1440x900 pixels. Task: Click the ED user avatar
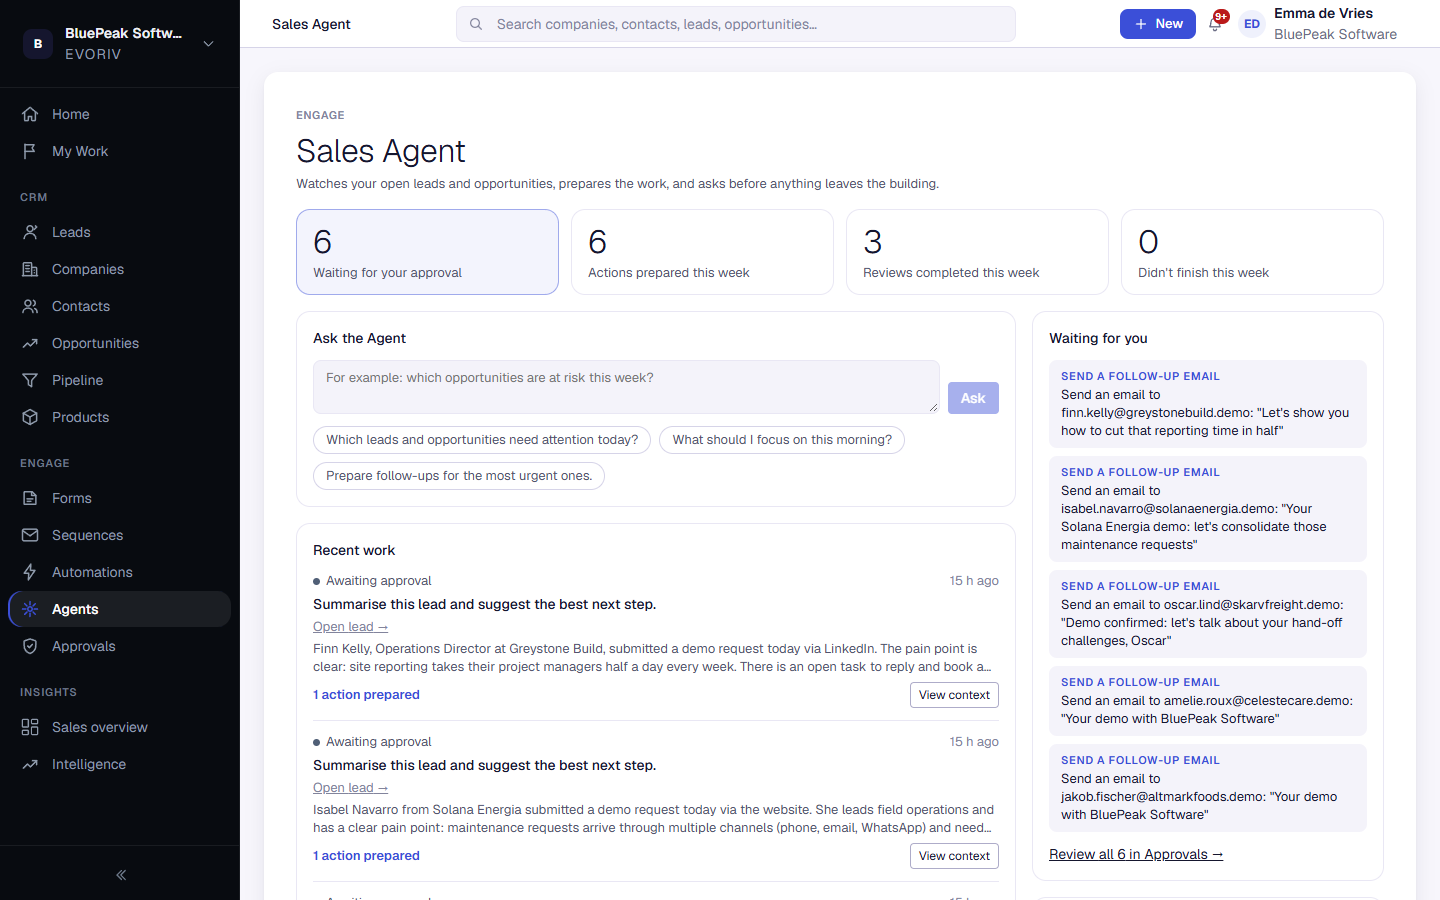pyautogui.click(x=1252, y=24)
